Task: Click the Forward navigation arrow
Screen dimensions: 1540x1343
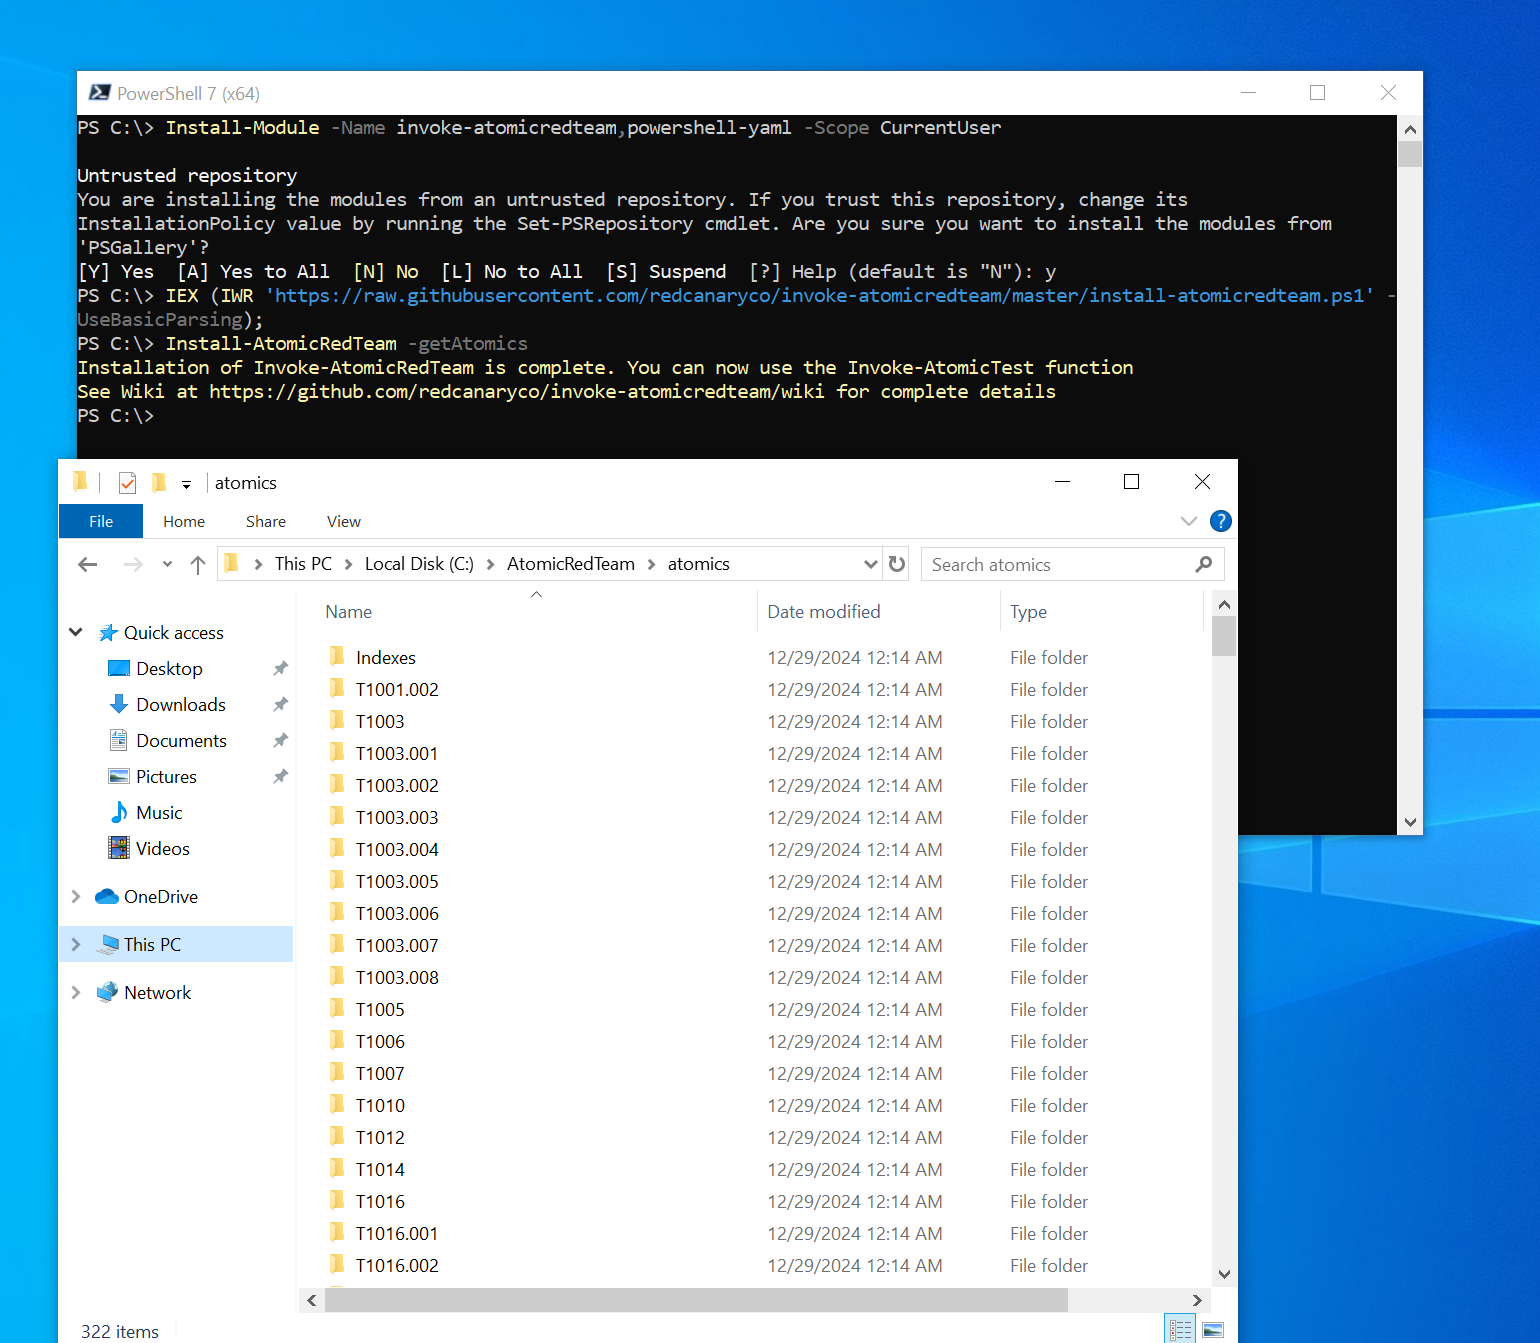Action: [x=132, y=565]
